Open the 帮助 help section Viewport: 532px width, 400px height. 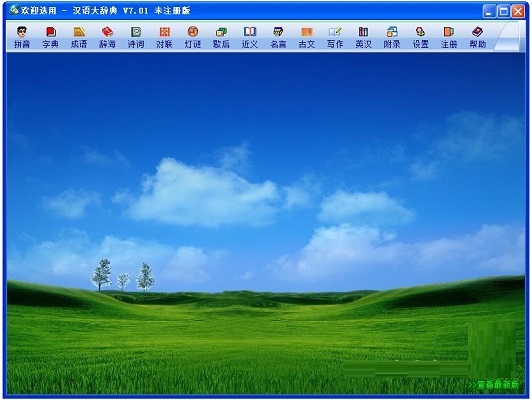click(477, 37)
